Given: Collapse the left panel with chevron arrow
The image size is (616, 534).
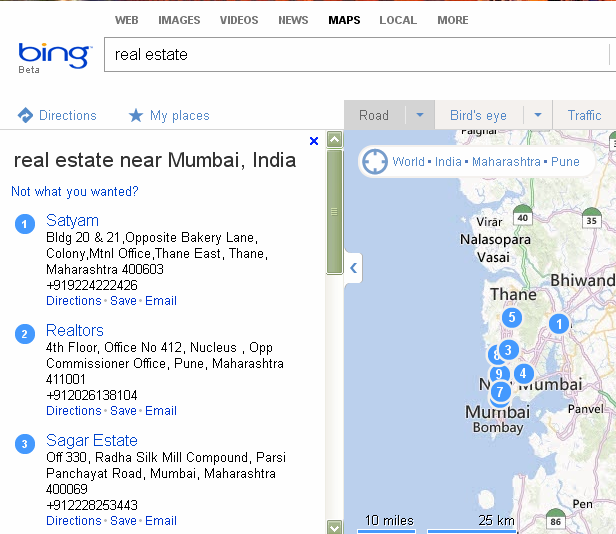Looking at the screenshot, I should tap(353, 268).
